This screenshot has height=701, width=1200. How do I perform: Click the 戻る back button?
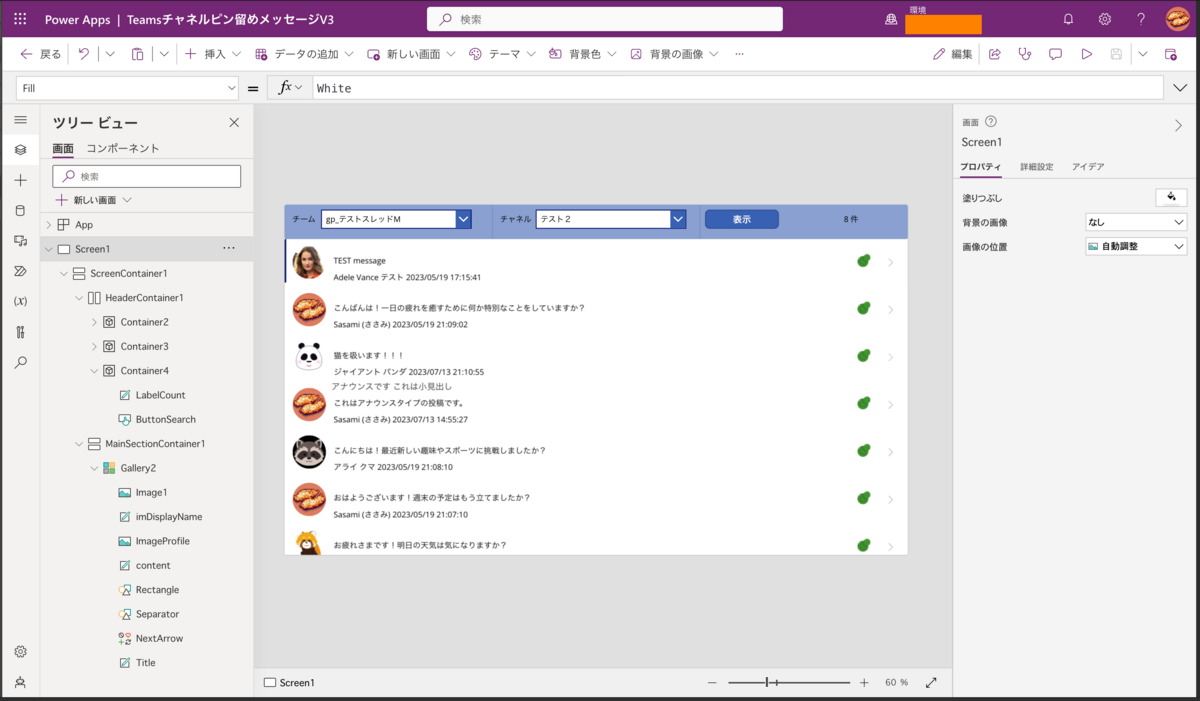pos(40,54)
